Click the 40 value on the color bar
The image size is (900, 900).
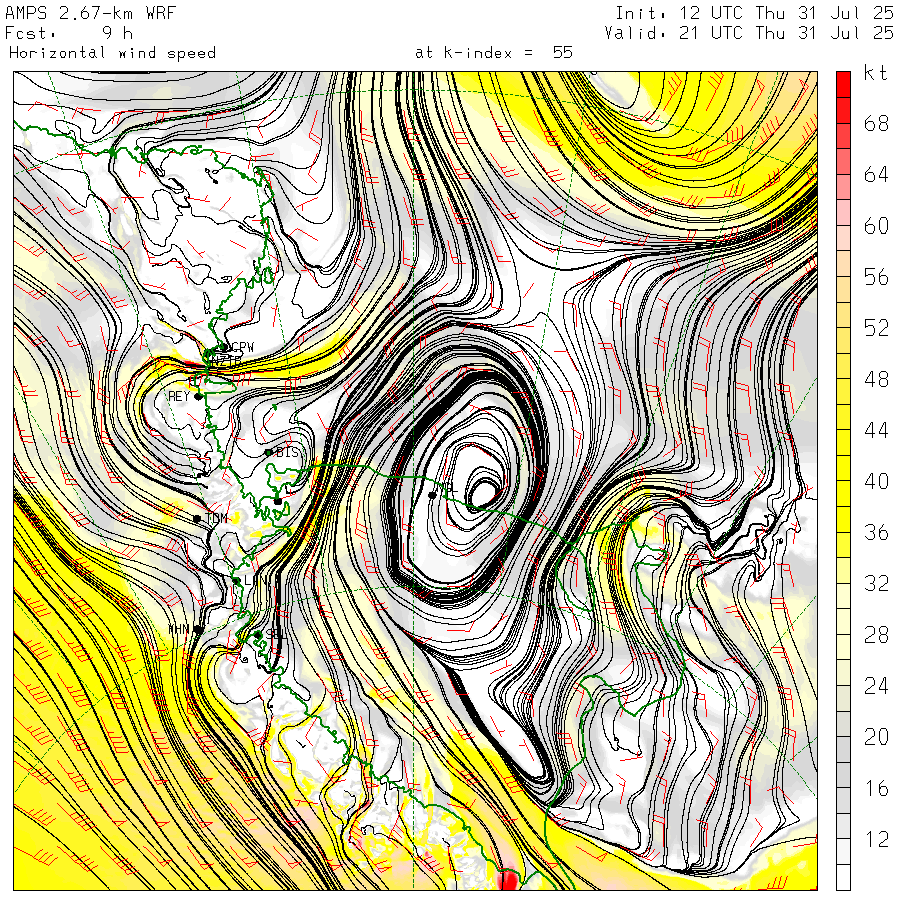click(x=876, y=481)
